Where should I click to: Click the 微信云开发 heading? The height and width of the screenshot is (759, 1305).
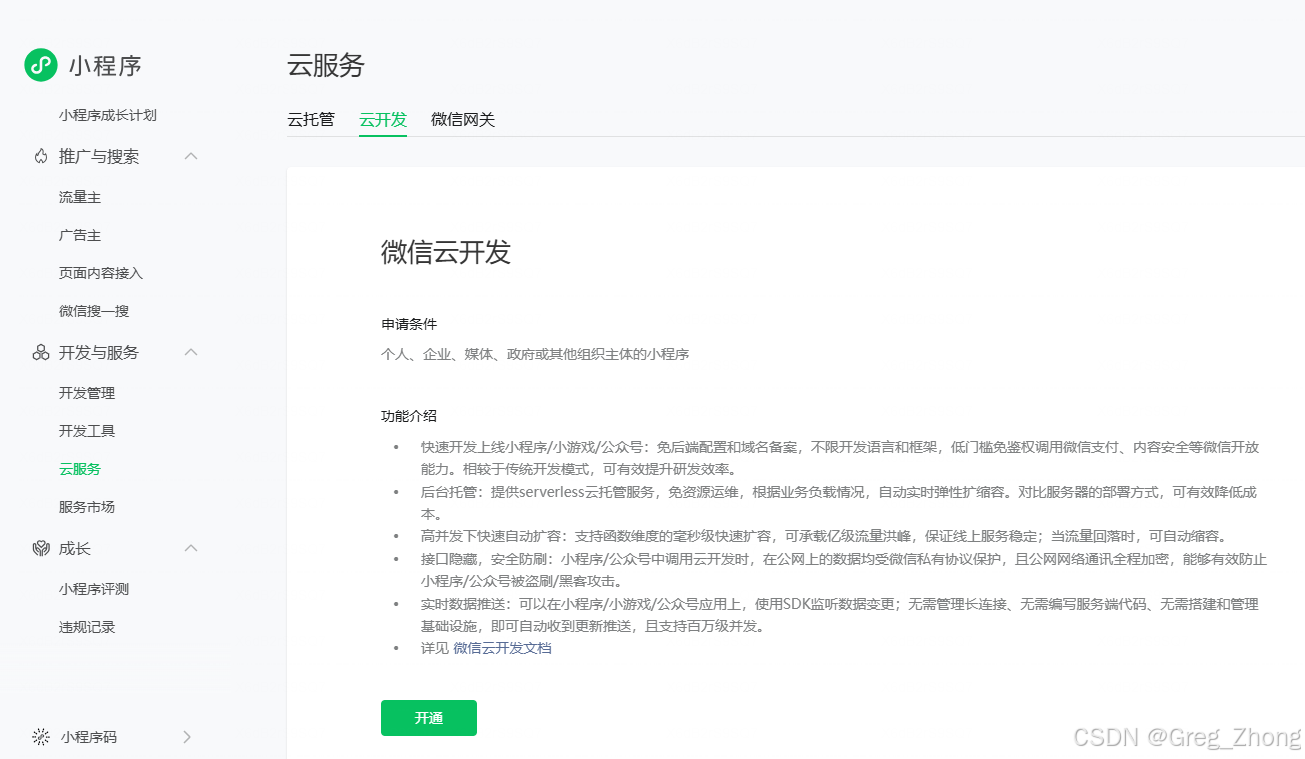pos(446,252)
